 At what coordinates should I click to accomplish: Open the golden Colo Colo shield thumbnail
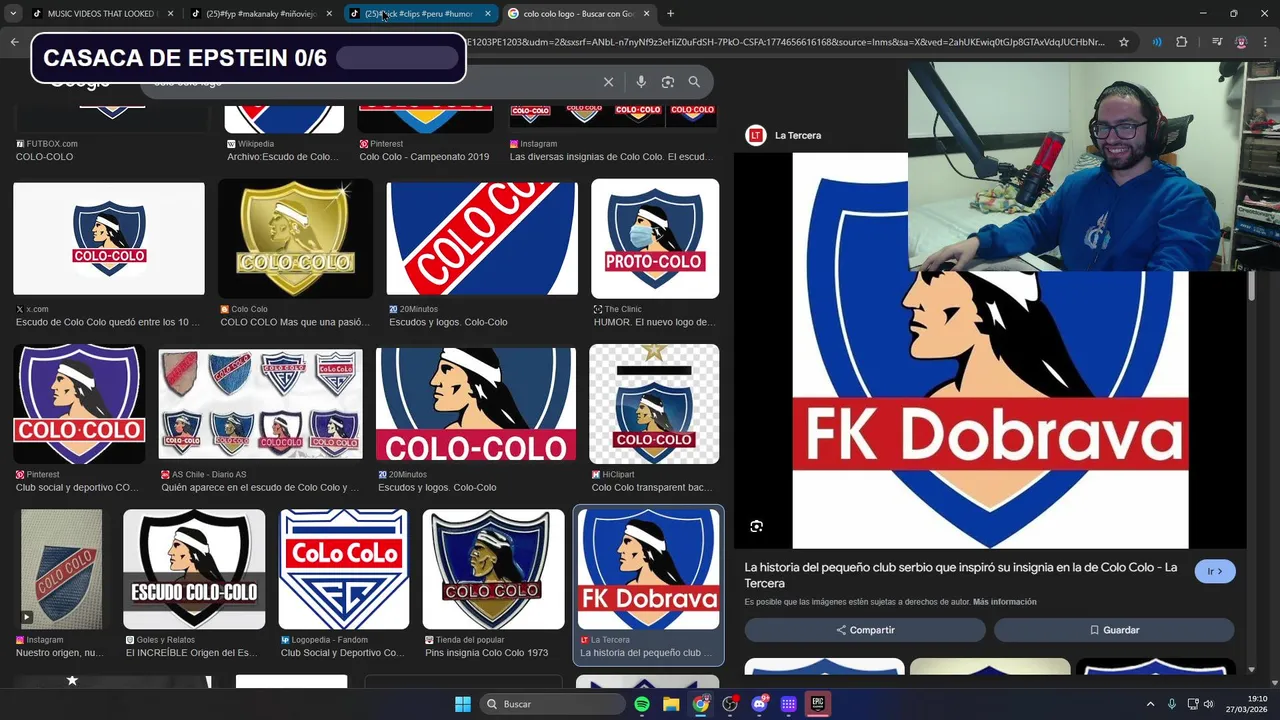coord(295,238)
